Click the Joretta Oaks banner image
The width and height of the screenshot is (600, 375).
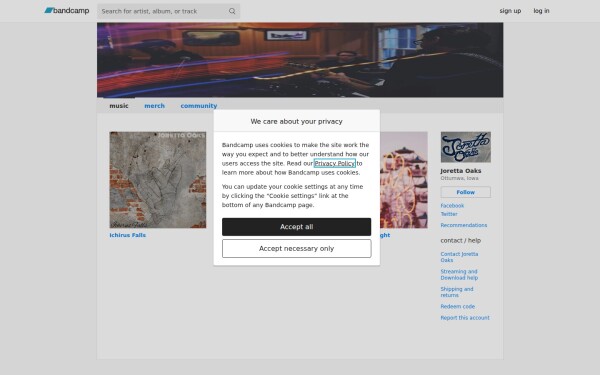tap(300, 60)
